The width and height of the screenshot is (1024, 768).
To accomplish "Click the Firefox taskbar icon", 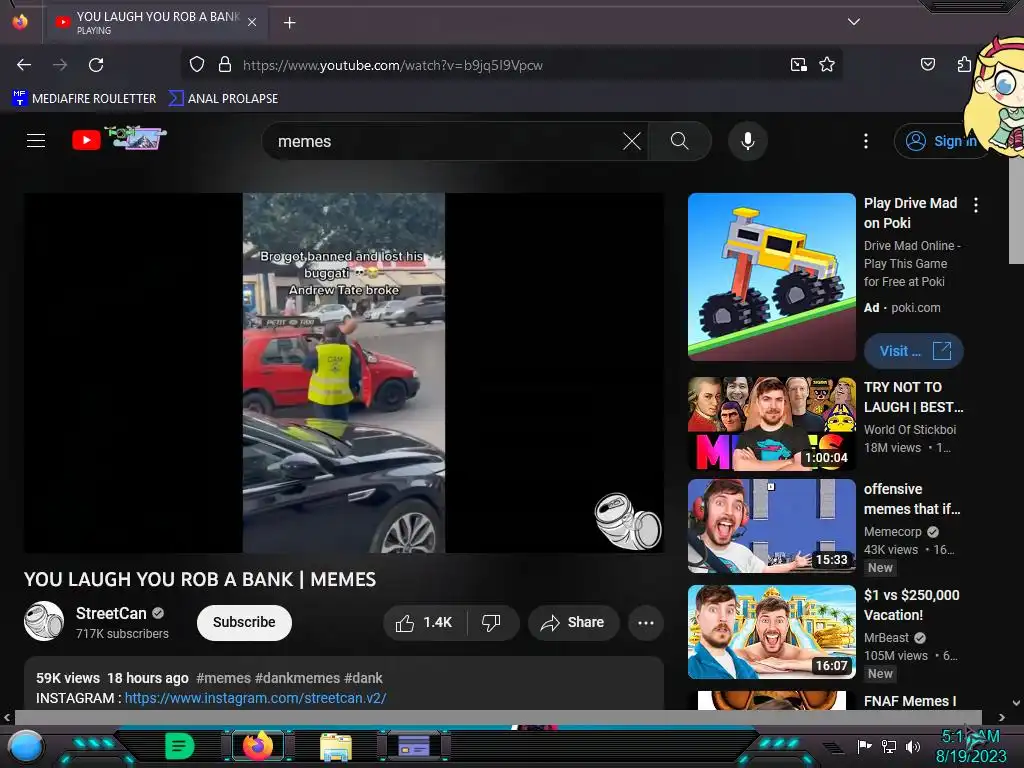I will point(257,746).
